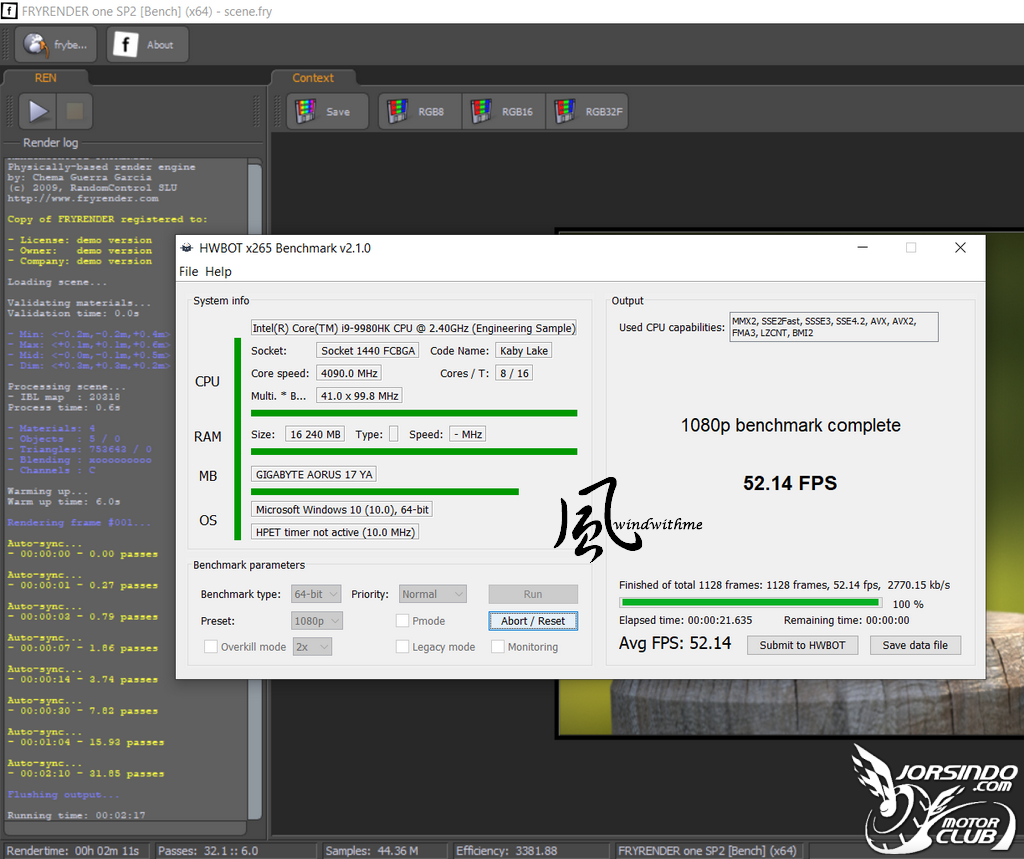
Task: Click the Efficiency: 3381.88 status entry
Action: [506, 851]
